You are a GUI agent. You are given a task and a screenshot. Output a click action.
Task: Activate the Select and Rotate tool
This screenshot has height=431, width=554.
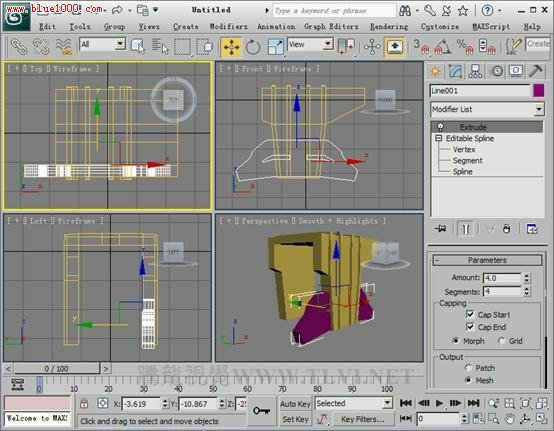(x=253, y=47)
